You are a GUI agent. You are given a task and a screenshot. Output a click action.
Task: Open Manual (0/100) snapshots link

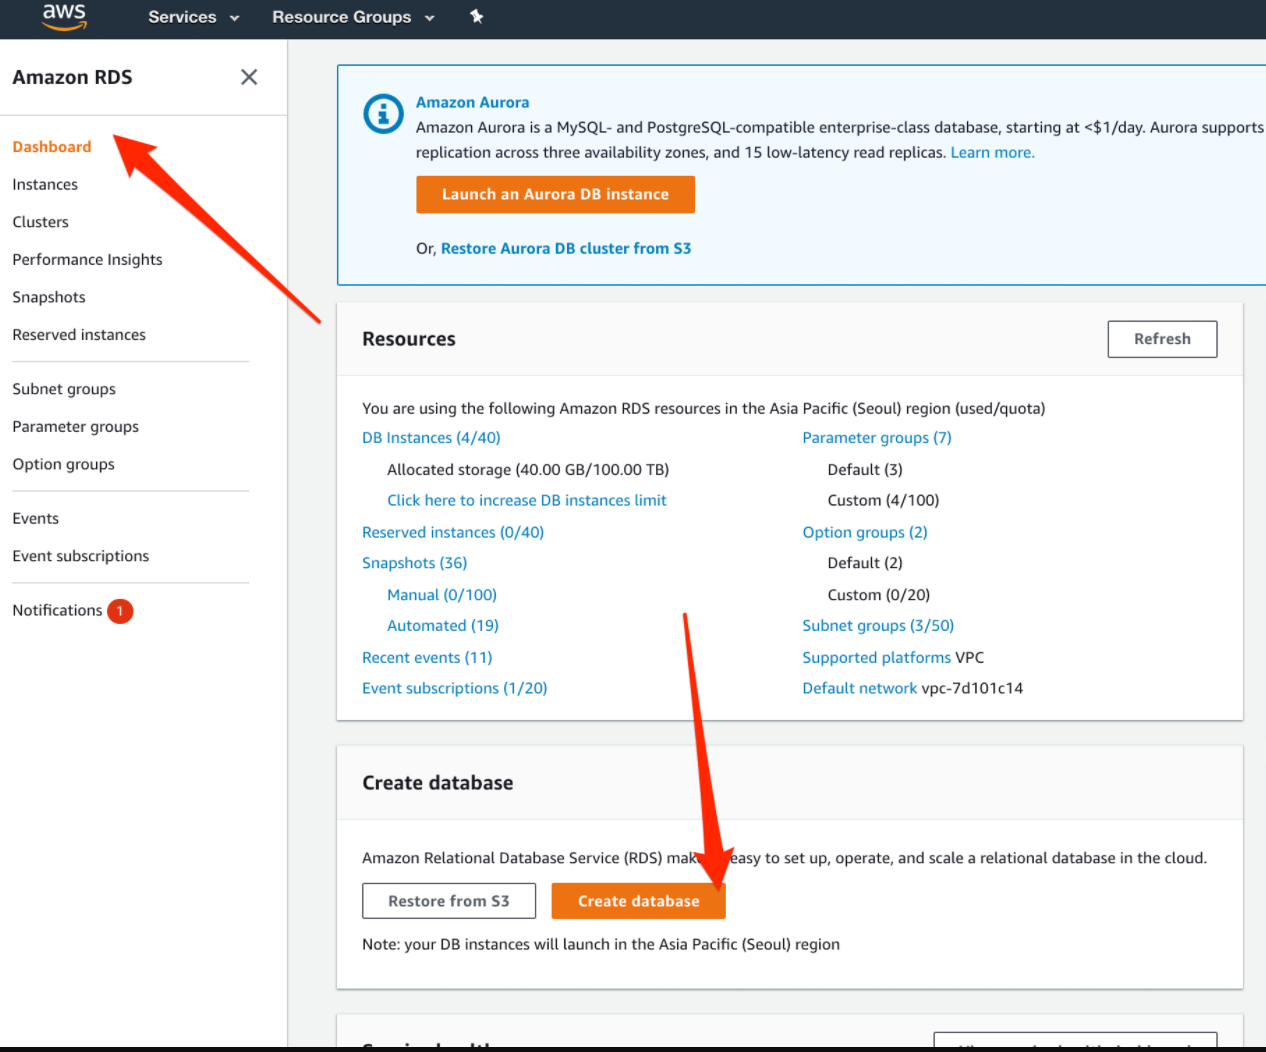coord(442,595)
